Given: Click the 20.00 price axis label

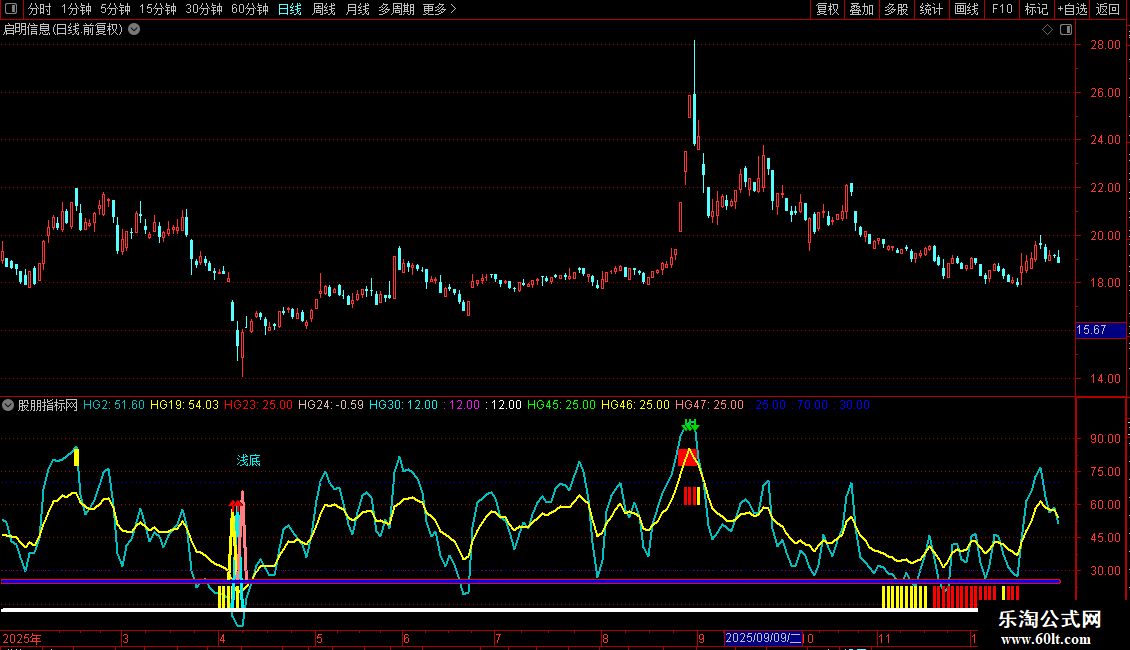Looking at the screenshot, I should point(1105,236).
